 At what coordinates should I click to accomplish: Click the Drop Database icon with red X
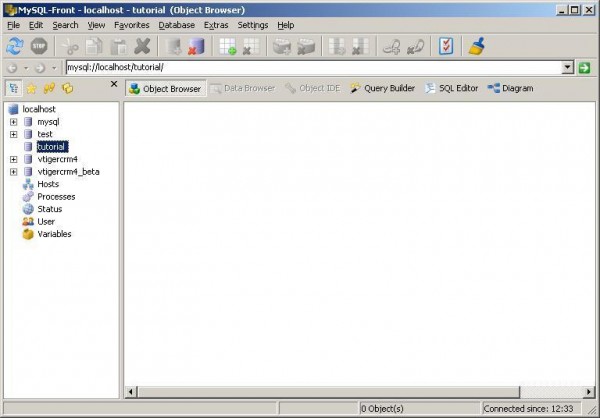197,47
